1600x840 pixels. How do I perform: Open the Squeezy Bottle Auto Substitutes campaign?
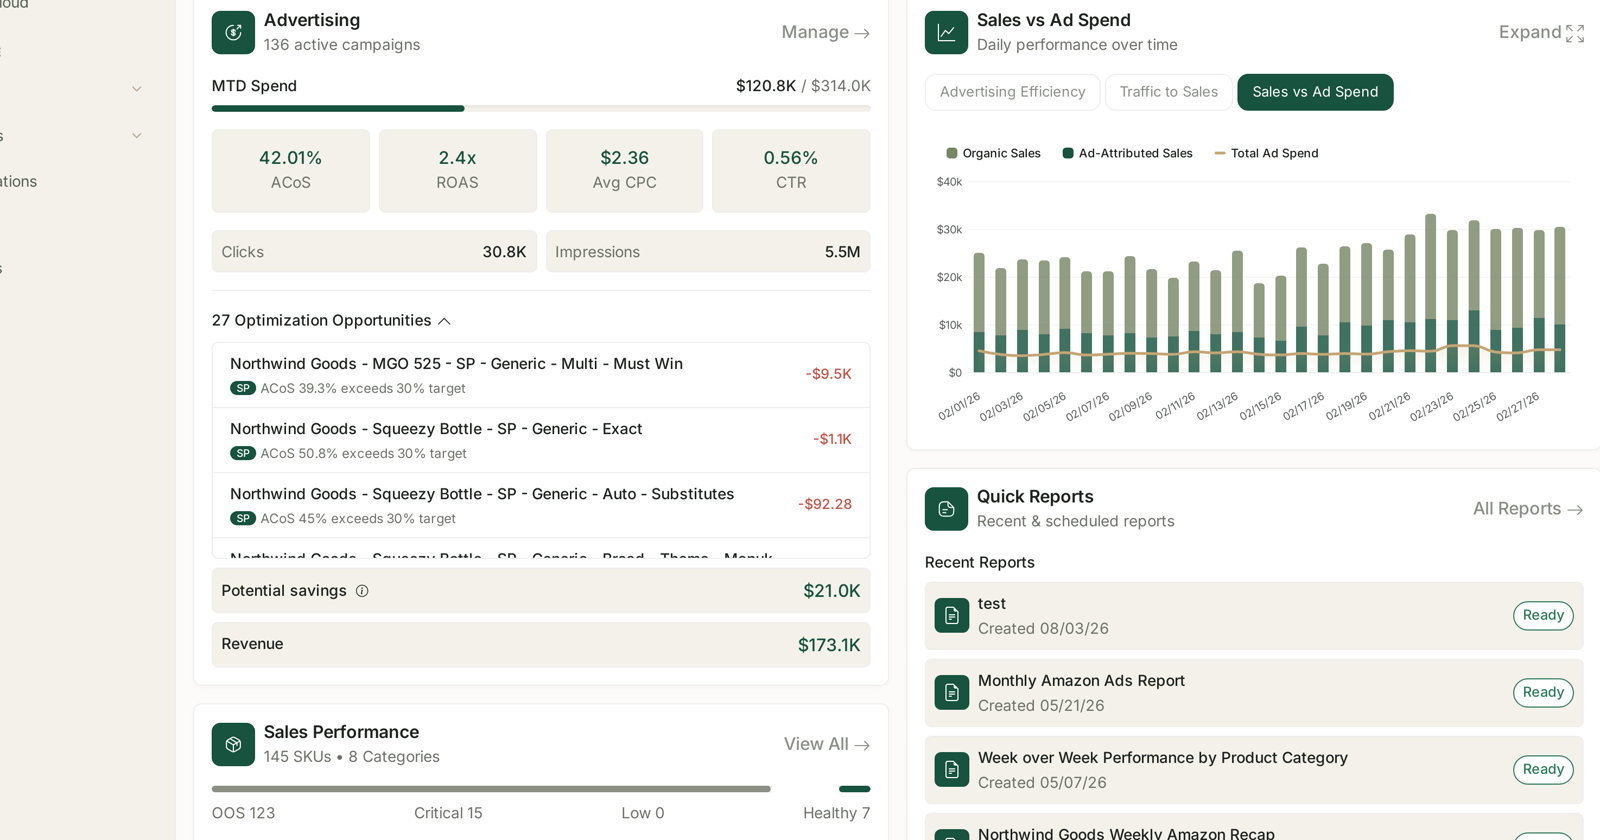[541, 505]
